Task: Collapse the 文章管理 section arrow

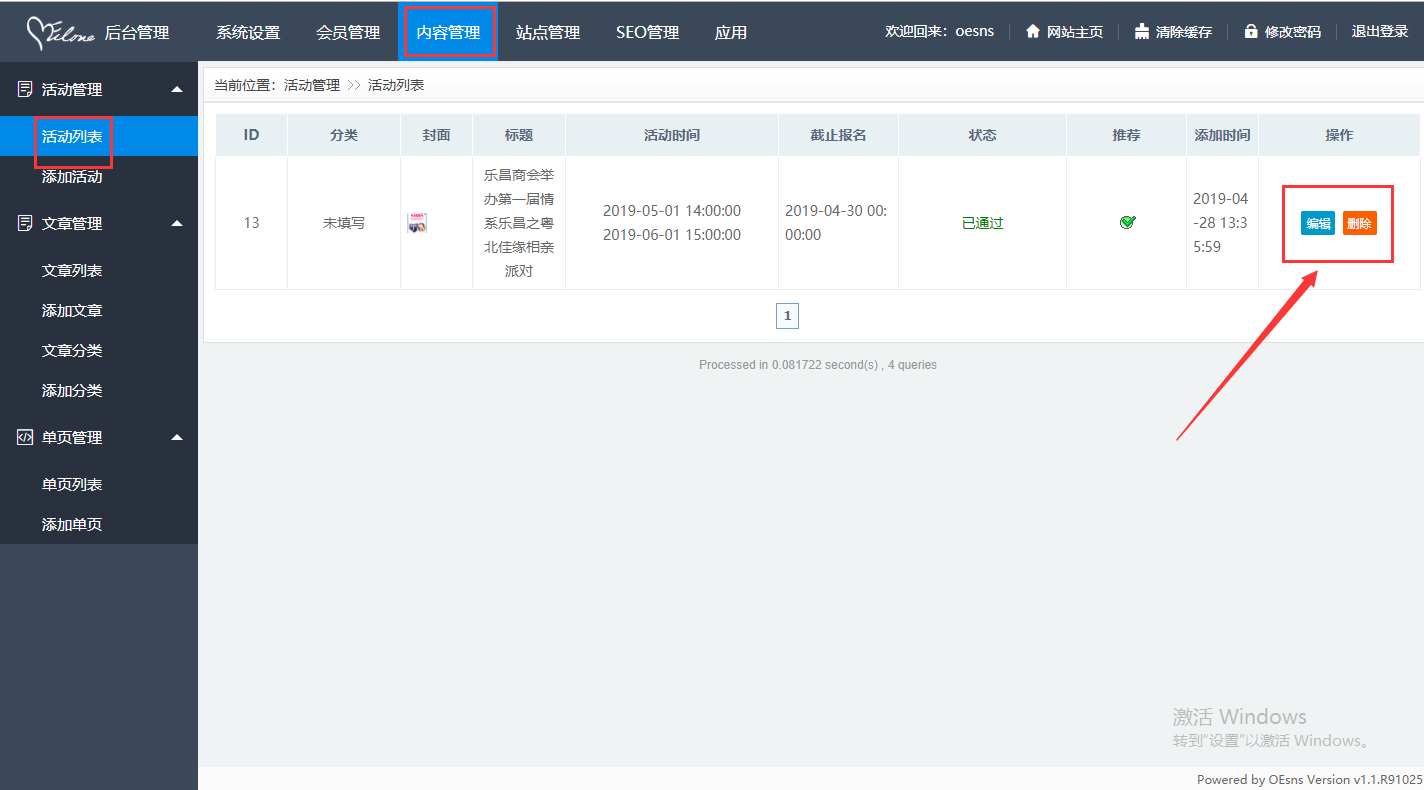Action: 177,223
